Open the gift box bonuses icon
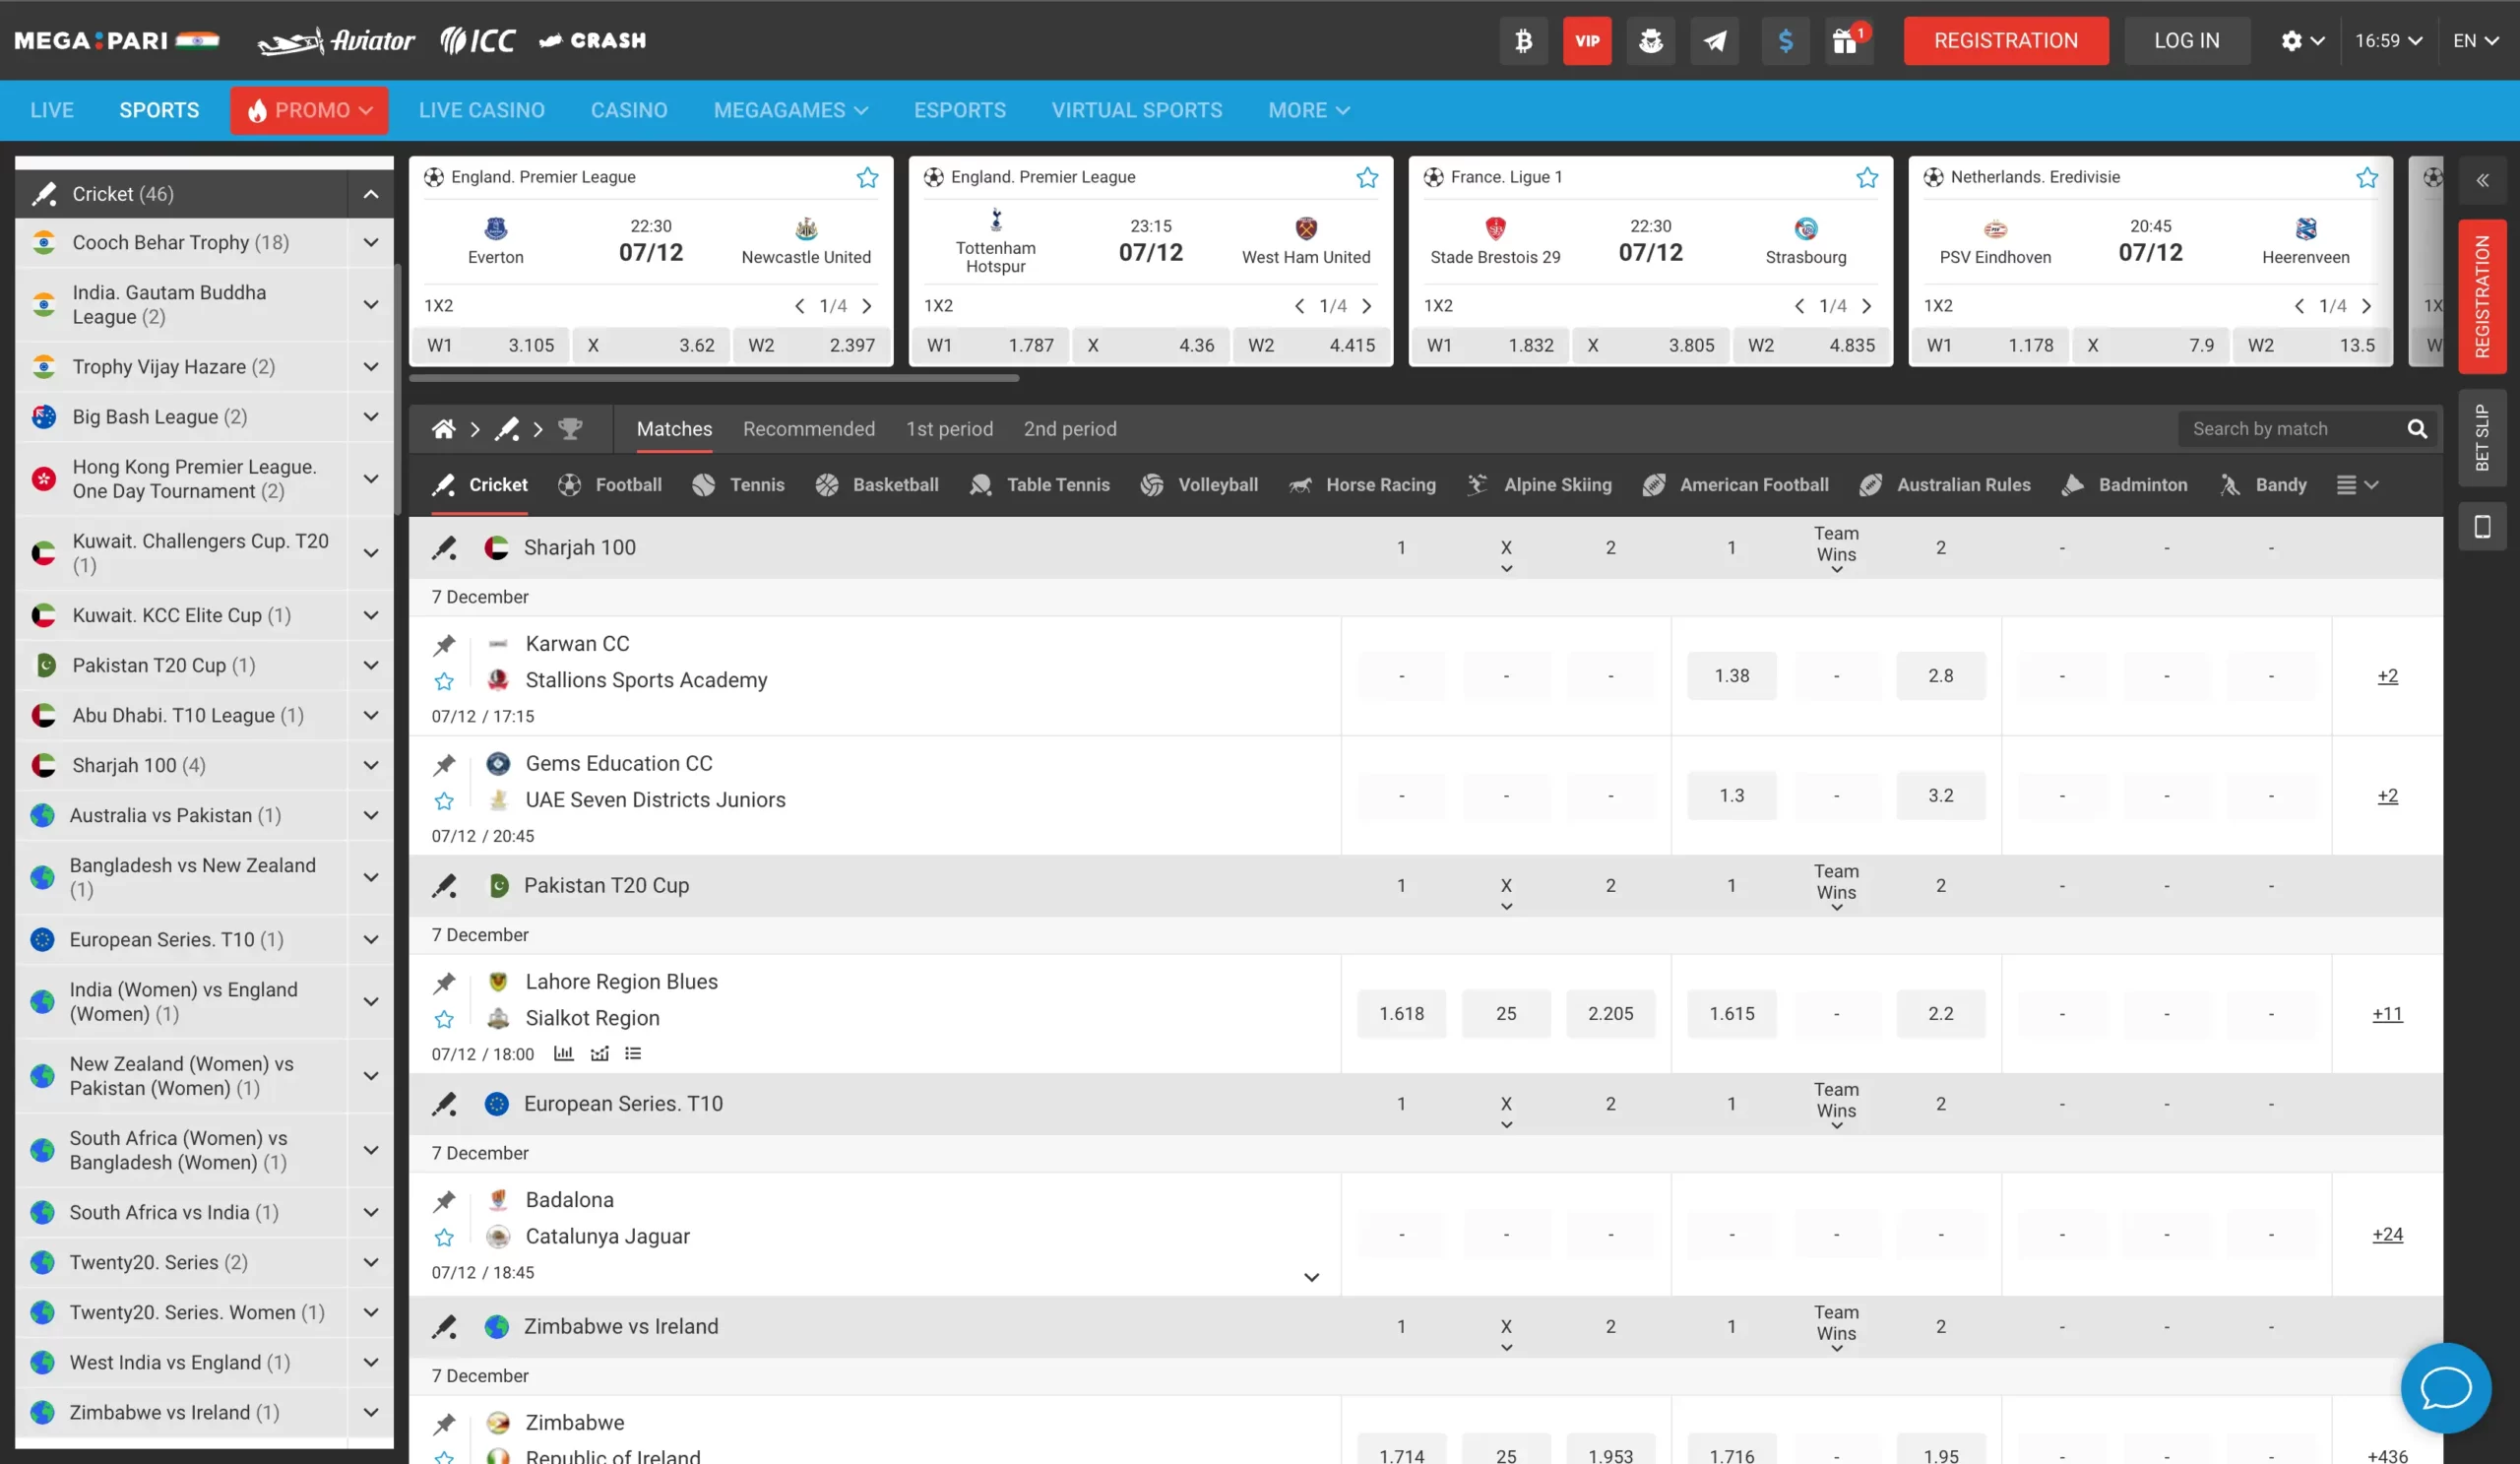The image size is (2520, 1464). (1847, 41)
